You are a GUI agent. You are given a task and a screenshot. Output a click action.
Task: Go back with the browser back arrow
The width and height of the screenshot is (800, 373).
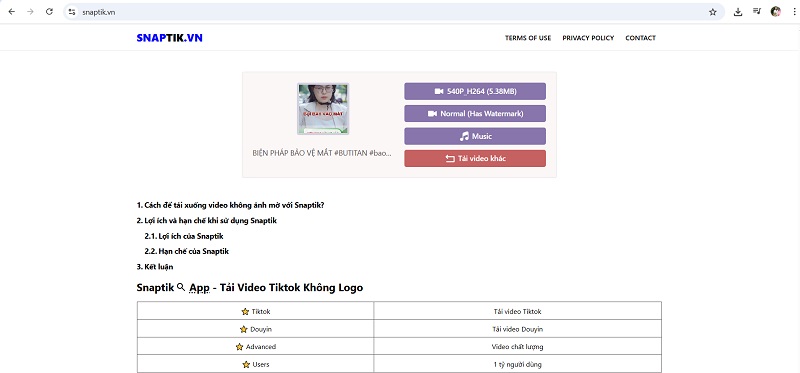pos(12,12)
